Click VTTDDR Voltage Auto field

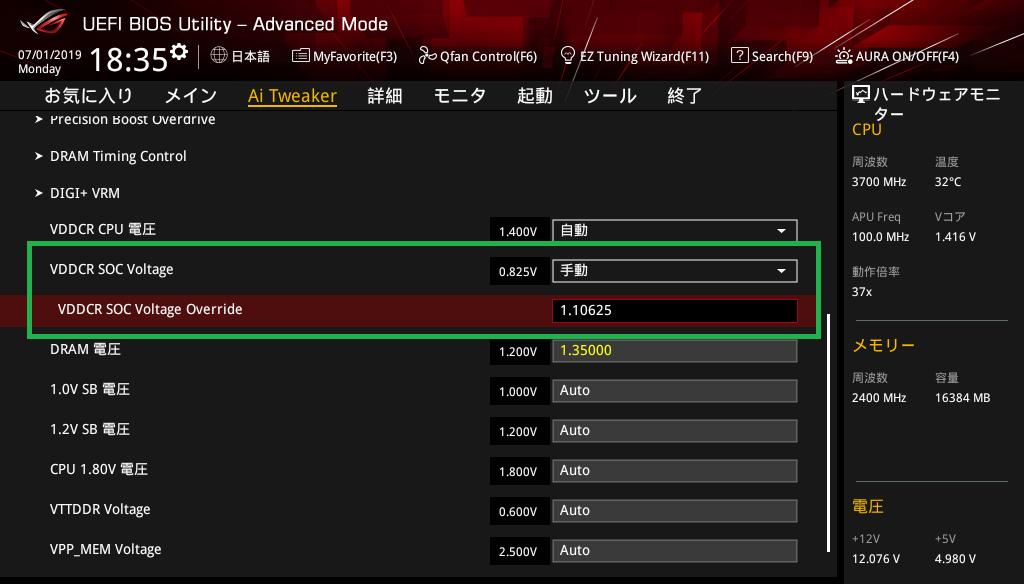675,511
